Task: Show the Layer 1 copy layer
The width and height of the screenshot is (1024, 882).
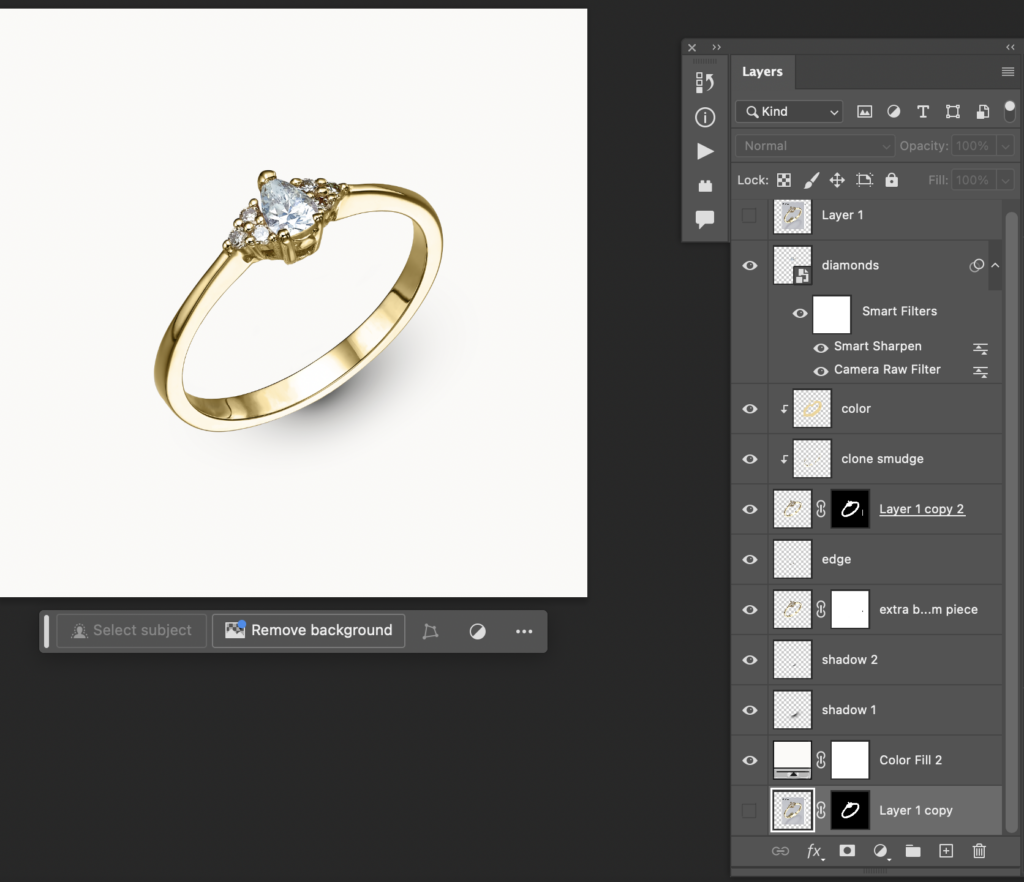Action: pyautogui.click(x=750, y=811)
